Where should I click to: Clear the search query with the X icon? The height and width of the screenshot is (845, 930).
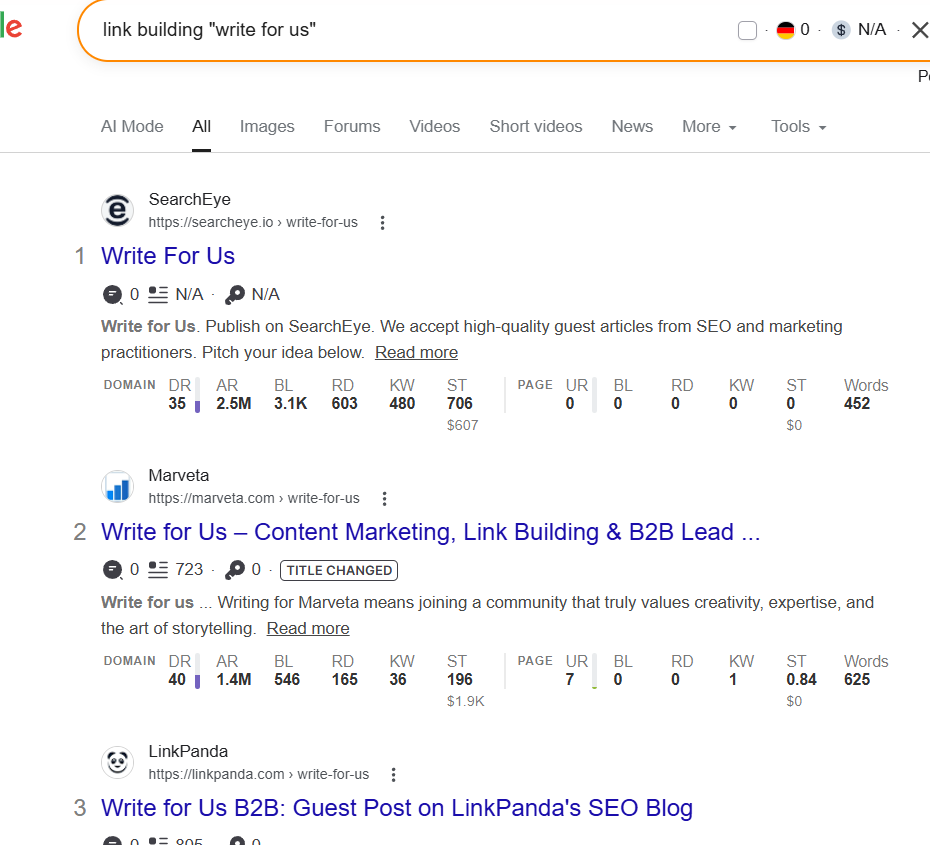[x=919, y=29]
